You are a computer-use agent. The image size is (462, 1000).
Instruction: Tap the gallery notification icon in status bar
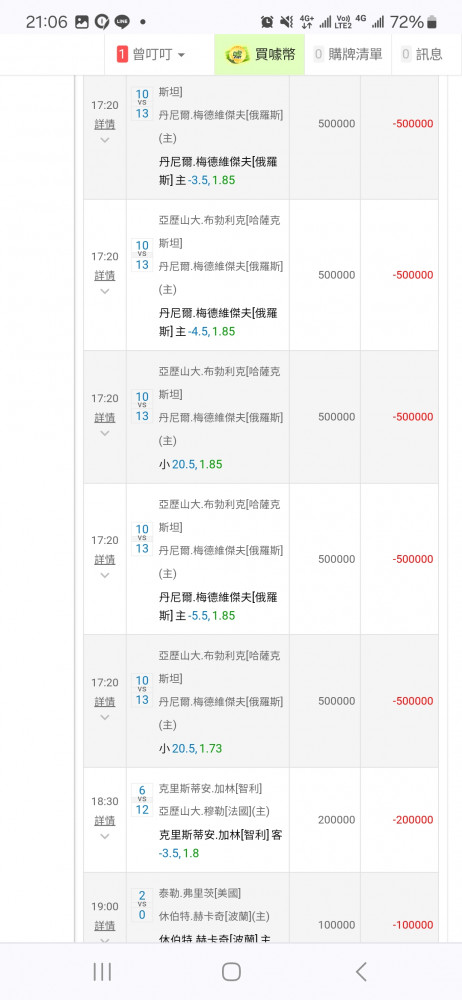pyautogui.click(x=82, y=22)
